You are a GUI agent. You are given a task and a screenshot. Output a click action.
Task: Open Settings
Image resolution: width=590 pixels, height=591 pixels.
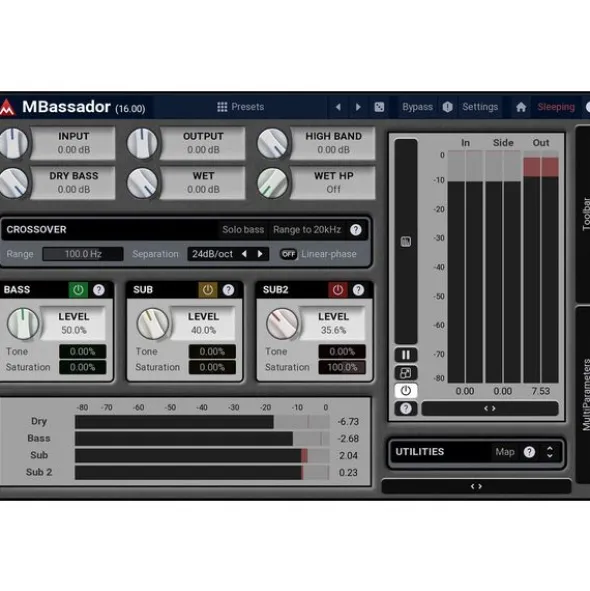click(480, 107)
